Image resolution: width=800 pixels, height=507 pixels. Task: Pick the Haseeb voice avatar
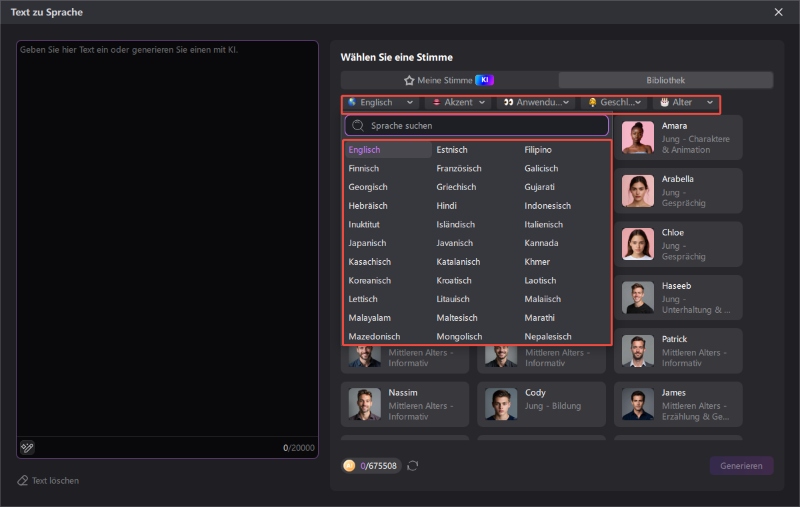637,297
